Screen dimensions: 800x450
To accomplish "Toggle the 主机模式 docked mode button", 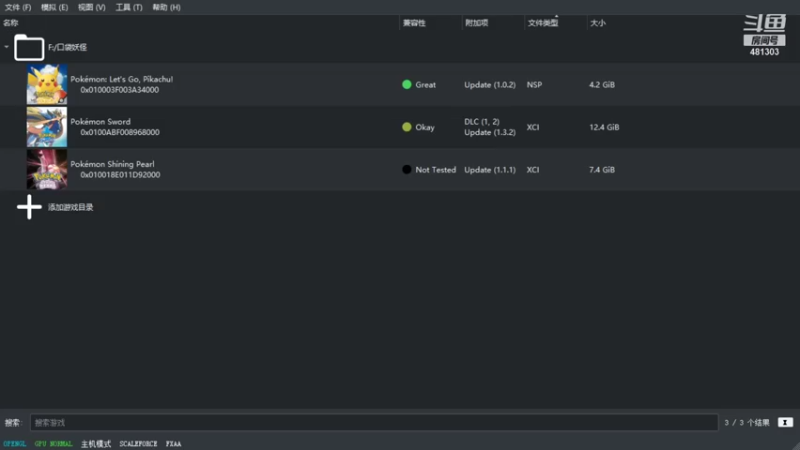I will pyautogui.click(x=96, y=444).
